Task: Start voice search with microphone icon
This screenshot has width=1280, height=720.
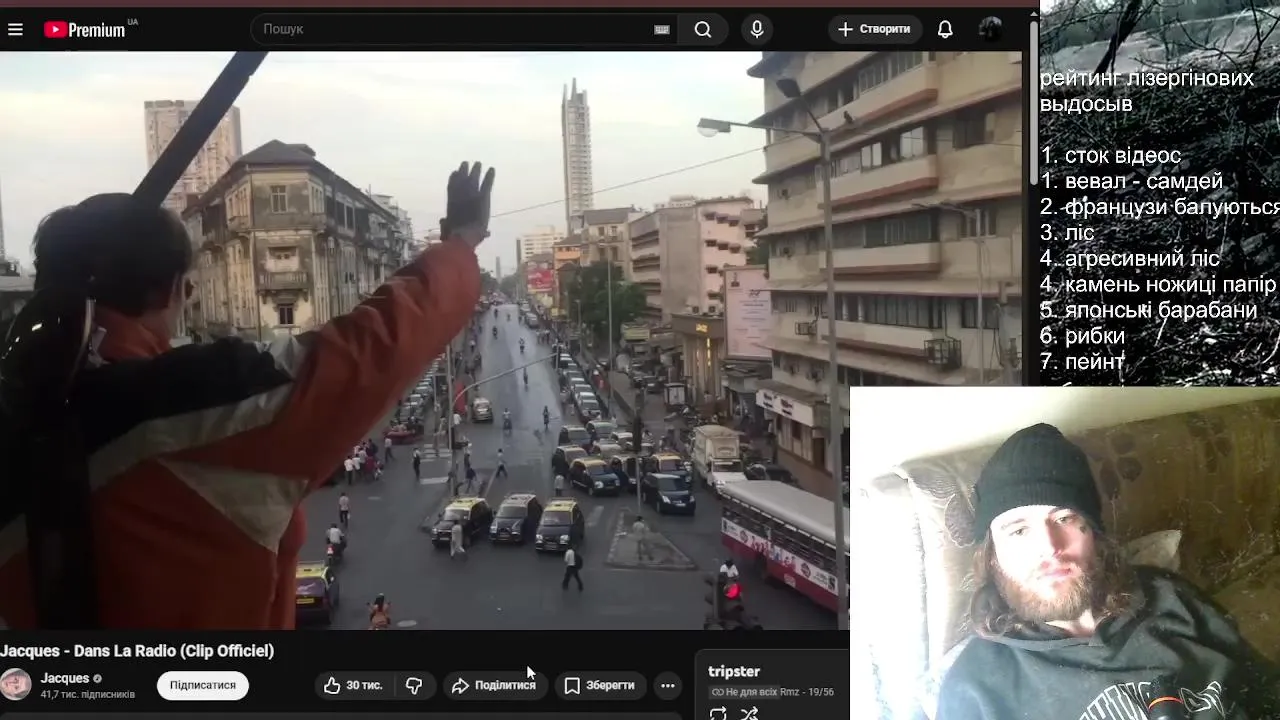Action: [x=757, y=29]
